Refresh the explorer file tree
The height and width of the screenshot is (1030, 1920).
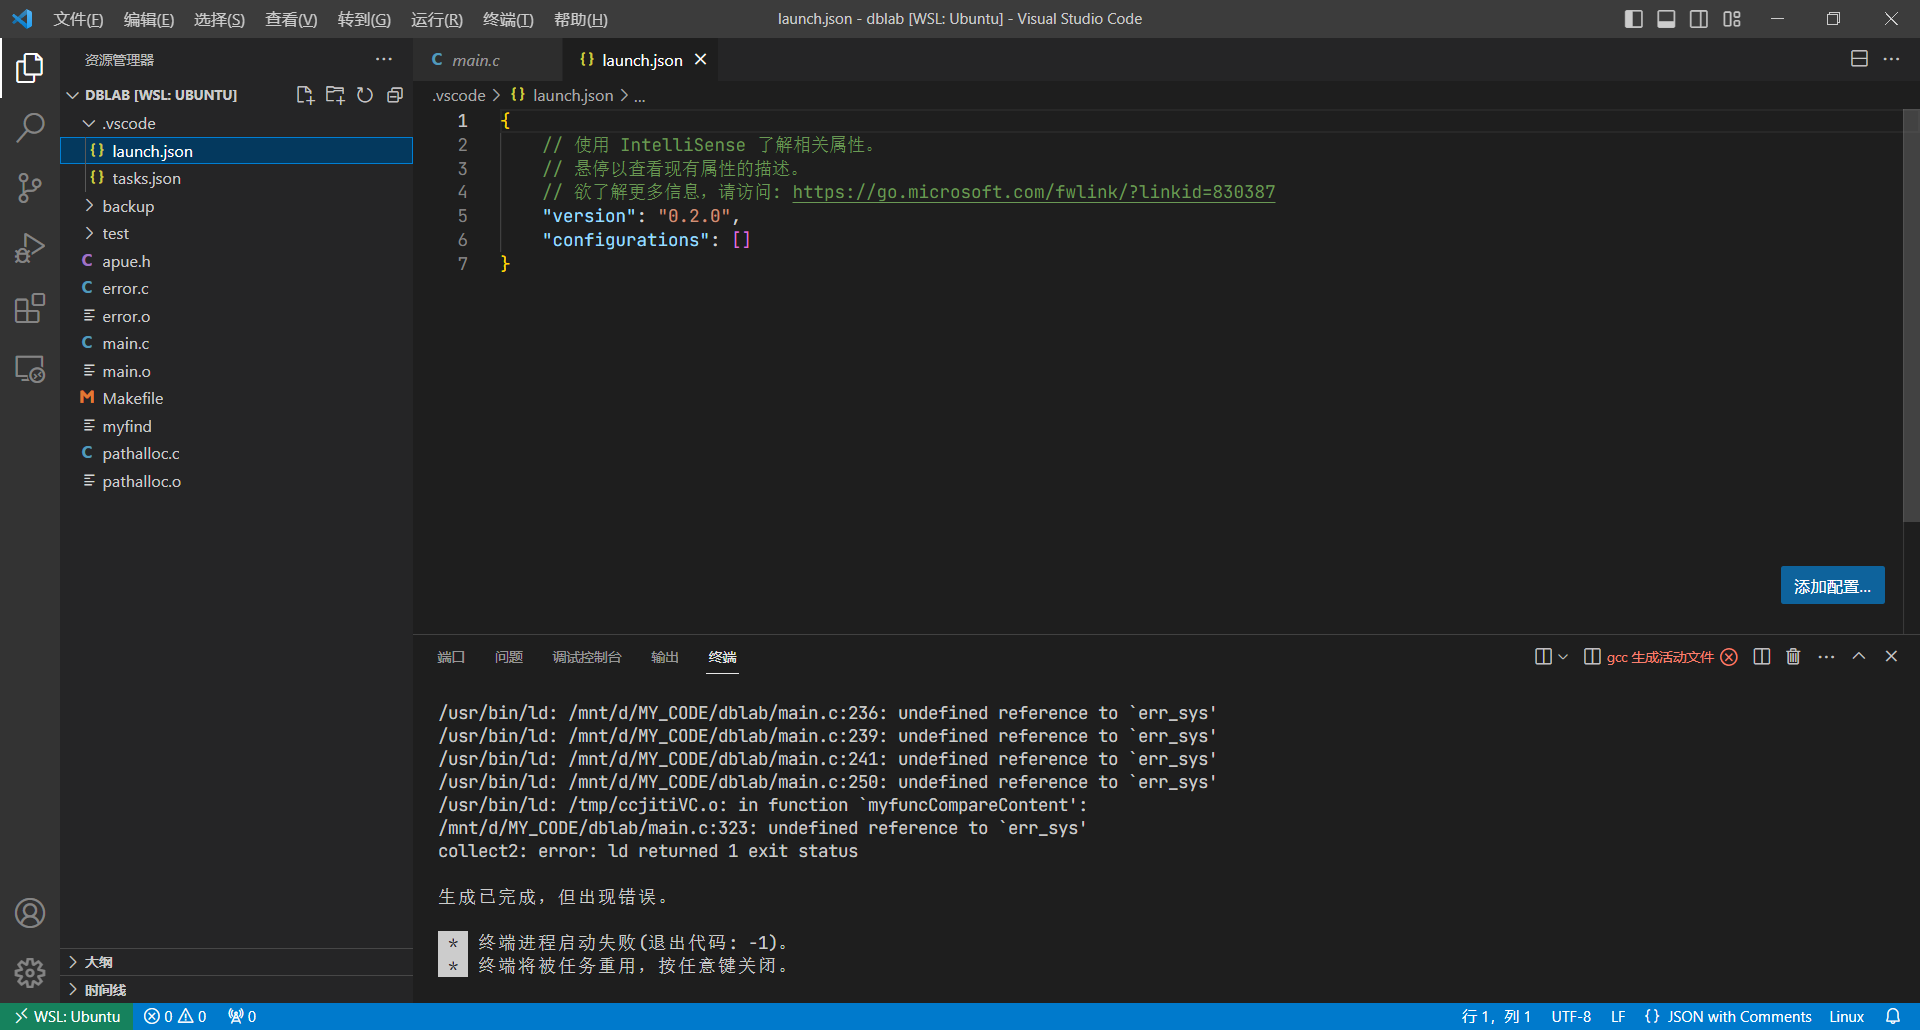tap(365, 95)
